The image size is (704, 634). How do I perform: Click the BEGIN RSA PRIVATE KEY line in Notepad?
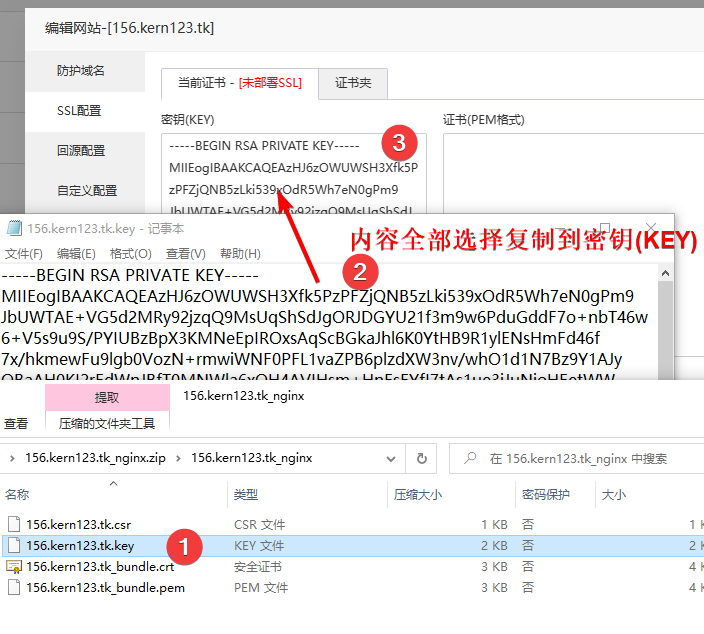click(130, 275)
